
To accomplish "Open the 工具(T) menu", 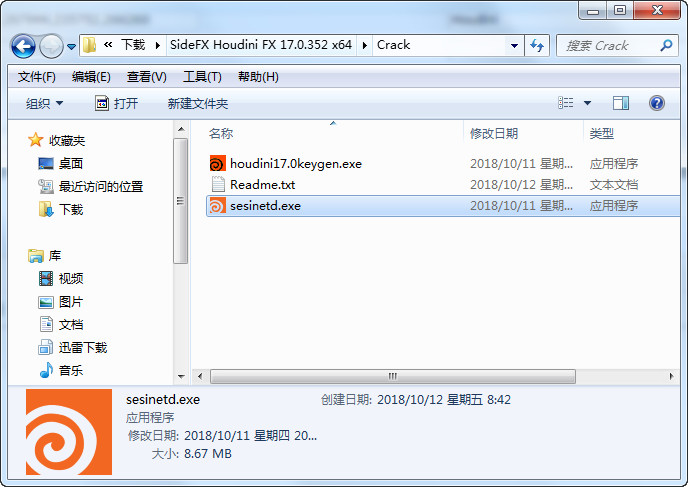I will pos(202,77).
